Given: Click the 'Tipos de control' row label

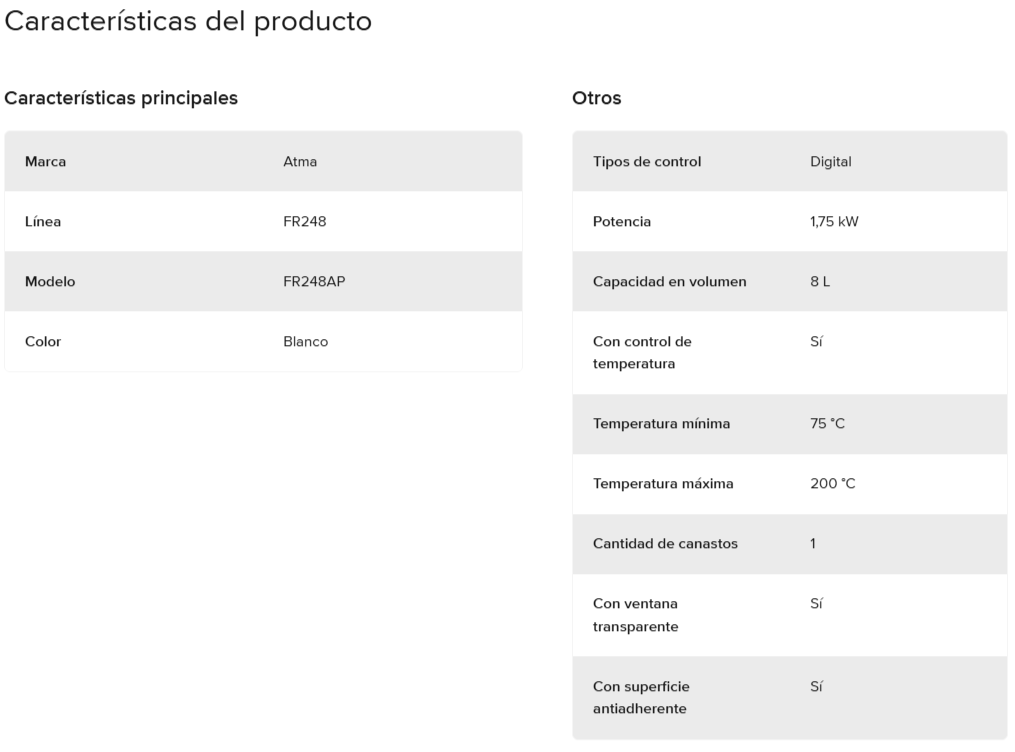Looking at the screenshot, I should (647, 161).
